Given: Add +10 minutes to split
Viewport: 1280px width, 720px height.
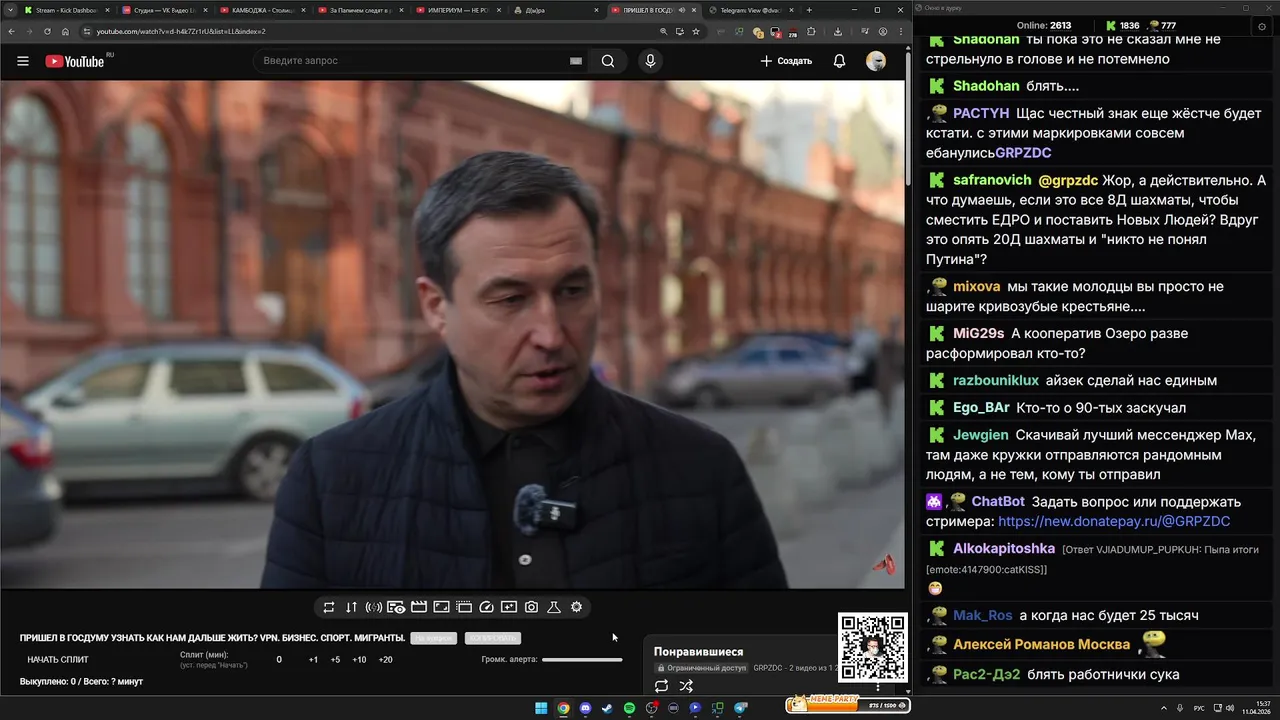Looking at the screenshot, I should click(x=359, y=660).
